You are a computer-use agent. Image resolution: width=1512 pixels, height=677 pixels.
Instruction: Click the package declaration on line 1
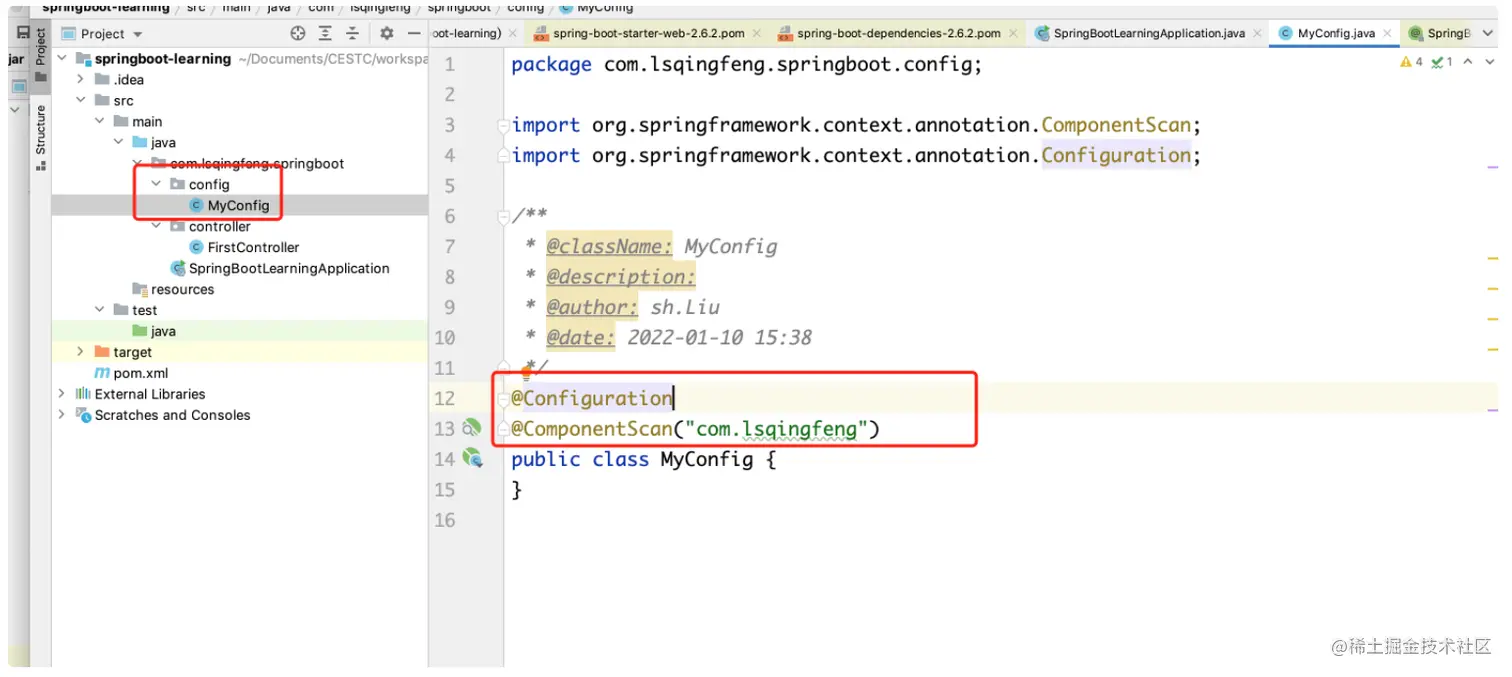(x=747, y=65)
